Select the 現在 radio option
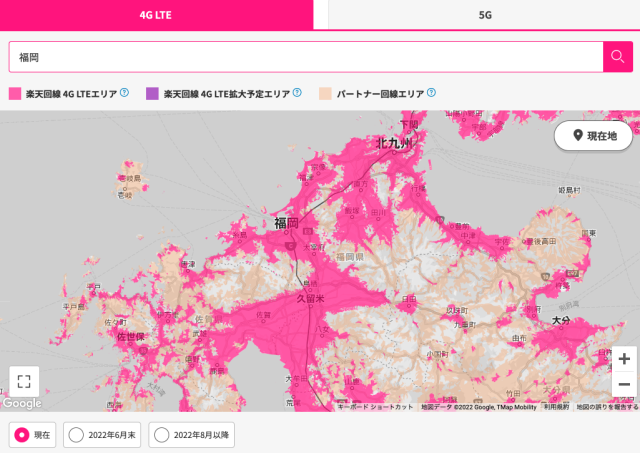Screen dimensions: 640x453 (x=32, y=435)
